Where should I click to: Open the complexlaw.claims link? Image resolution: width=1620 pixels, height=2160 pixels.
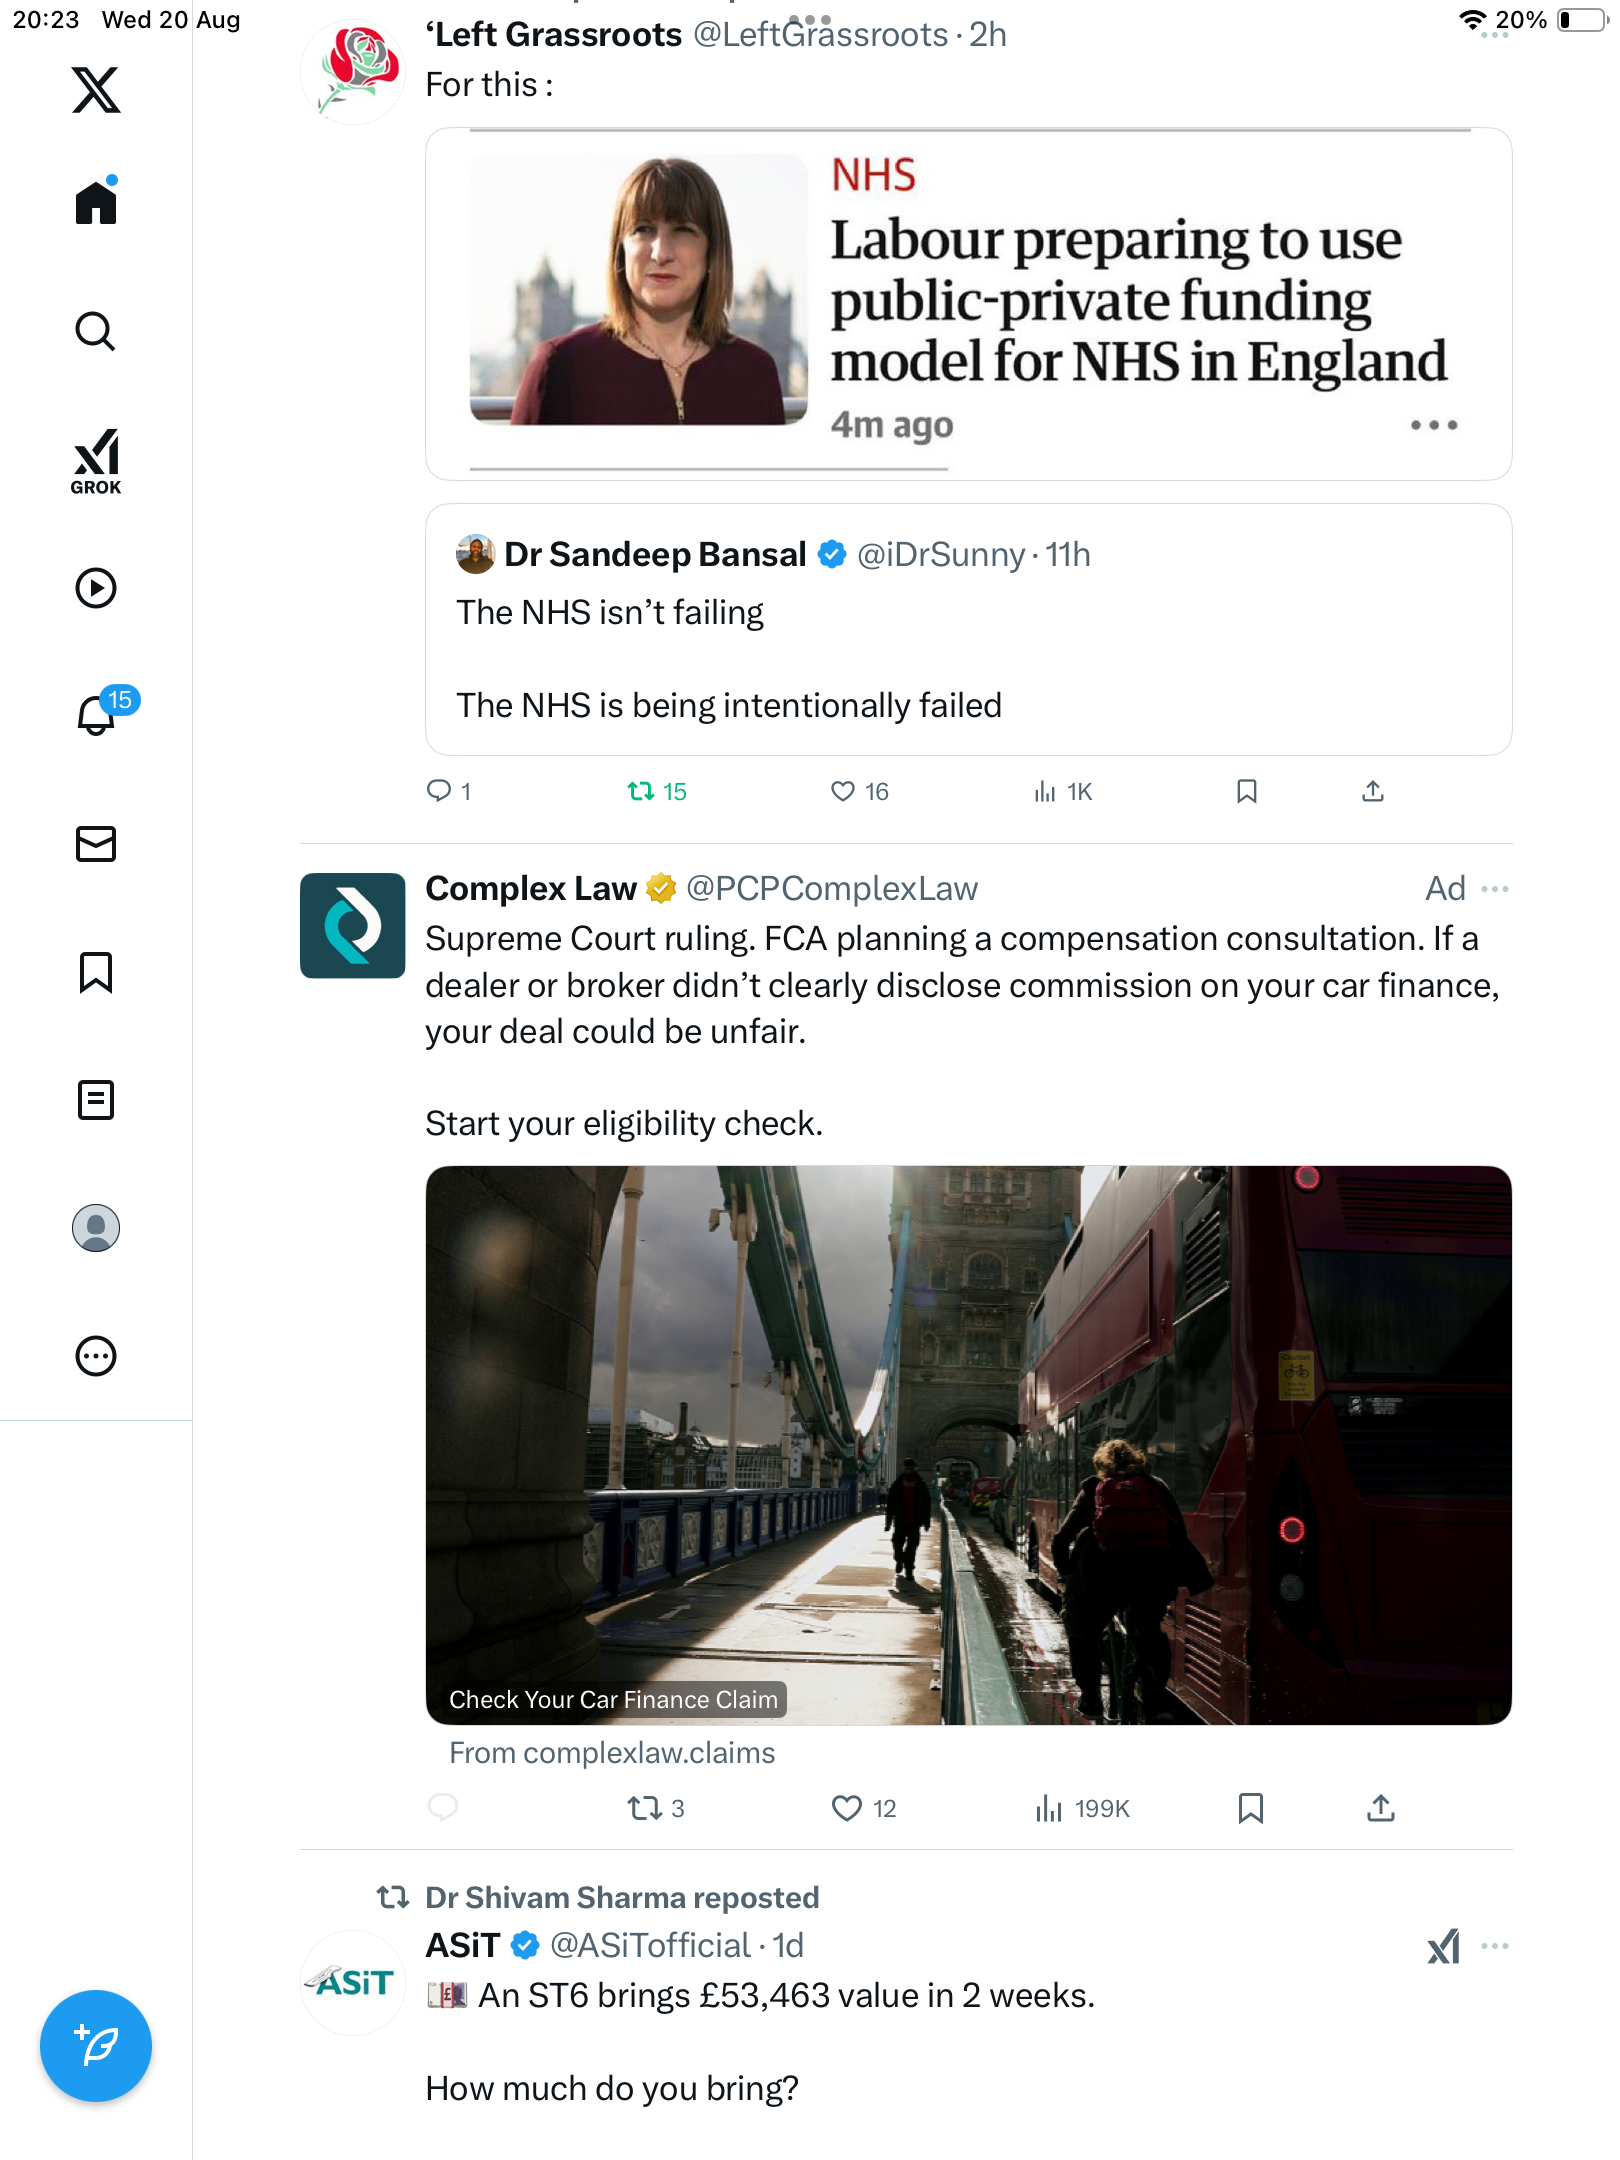point(612,1753)
